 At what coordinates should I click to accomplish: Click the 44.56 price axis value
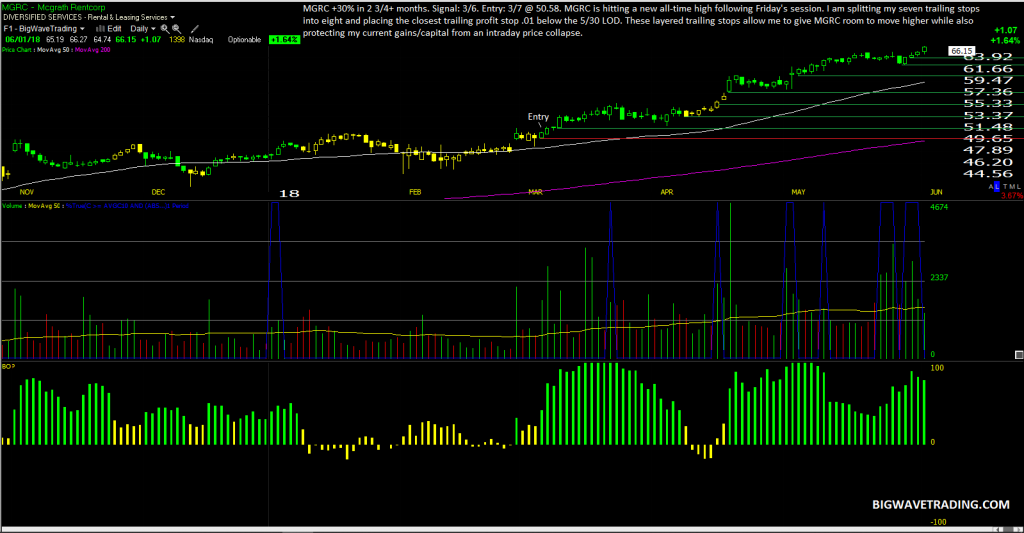coord(988,174)
